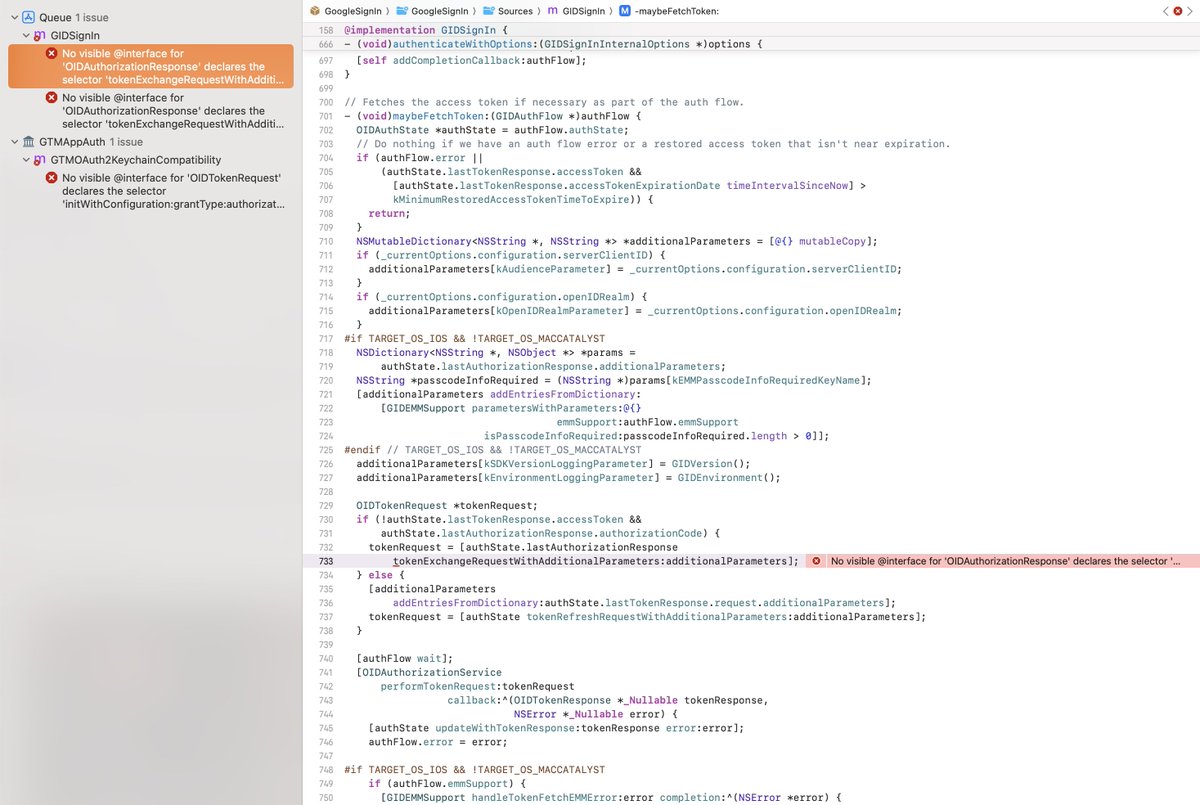The image size is (1200, 805).
Task: Click 'OIDAuthorizationService' on line 741
Action: (x=432, y=672)
